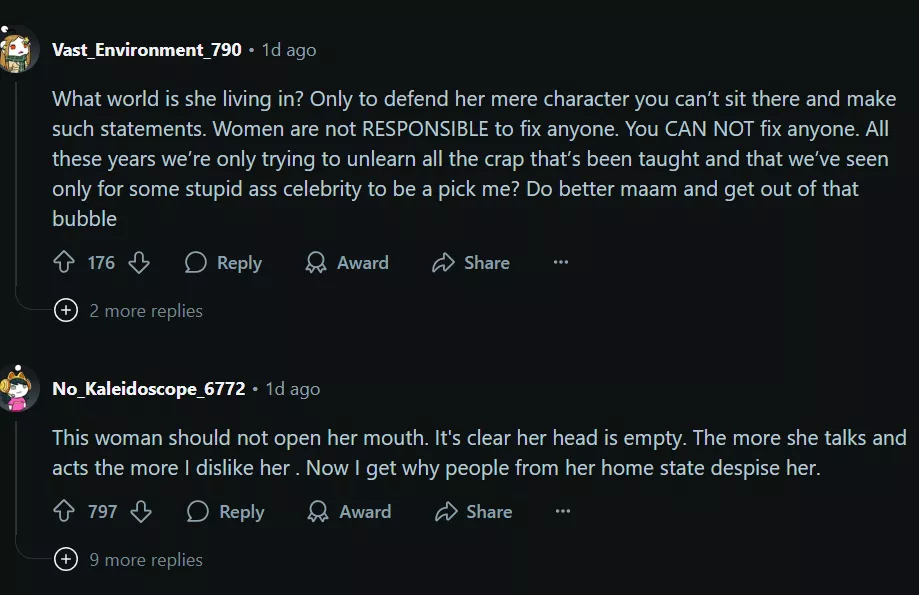The height and width of the screenshot is (595, 919).
Task: Open No_Kaleidoscope_6772's avatar profile
Action: pos(18,389)
